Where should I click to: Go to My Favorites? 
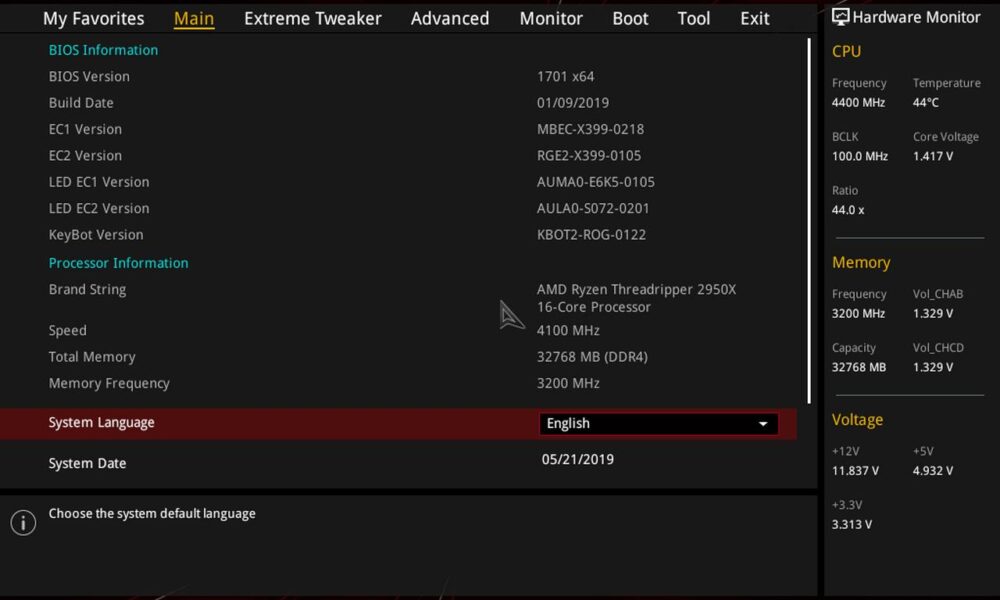pyautogui.click(x=93, y=17)
